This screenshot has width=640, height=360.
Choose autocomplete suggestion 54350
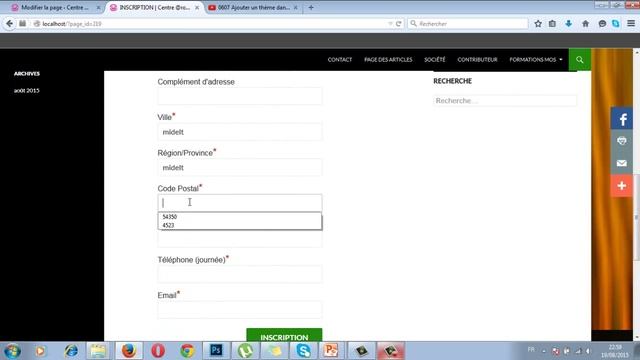coord(240,217)
